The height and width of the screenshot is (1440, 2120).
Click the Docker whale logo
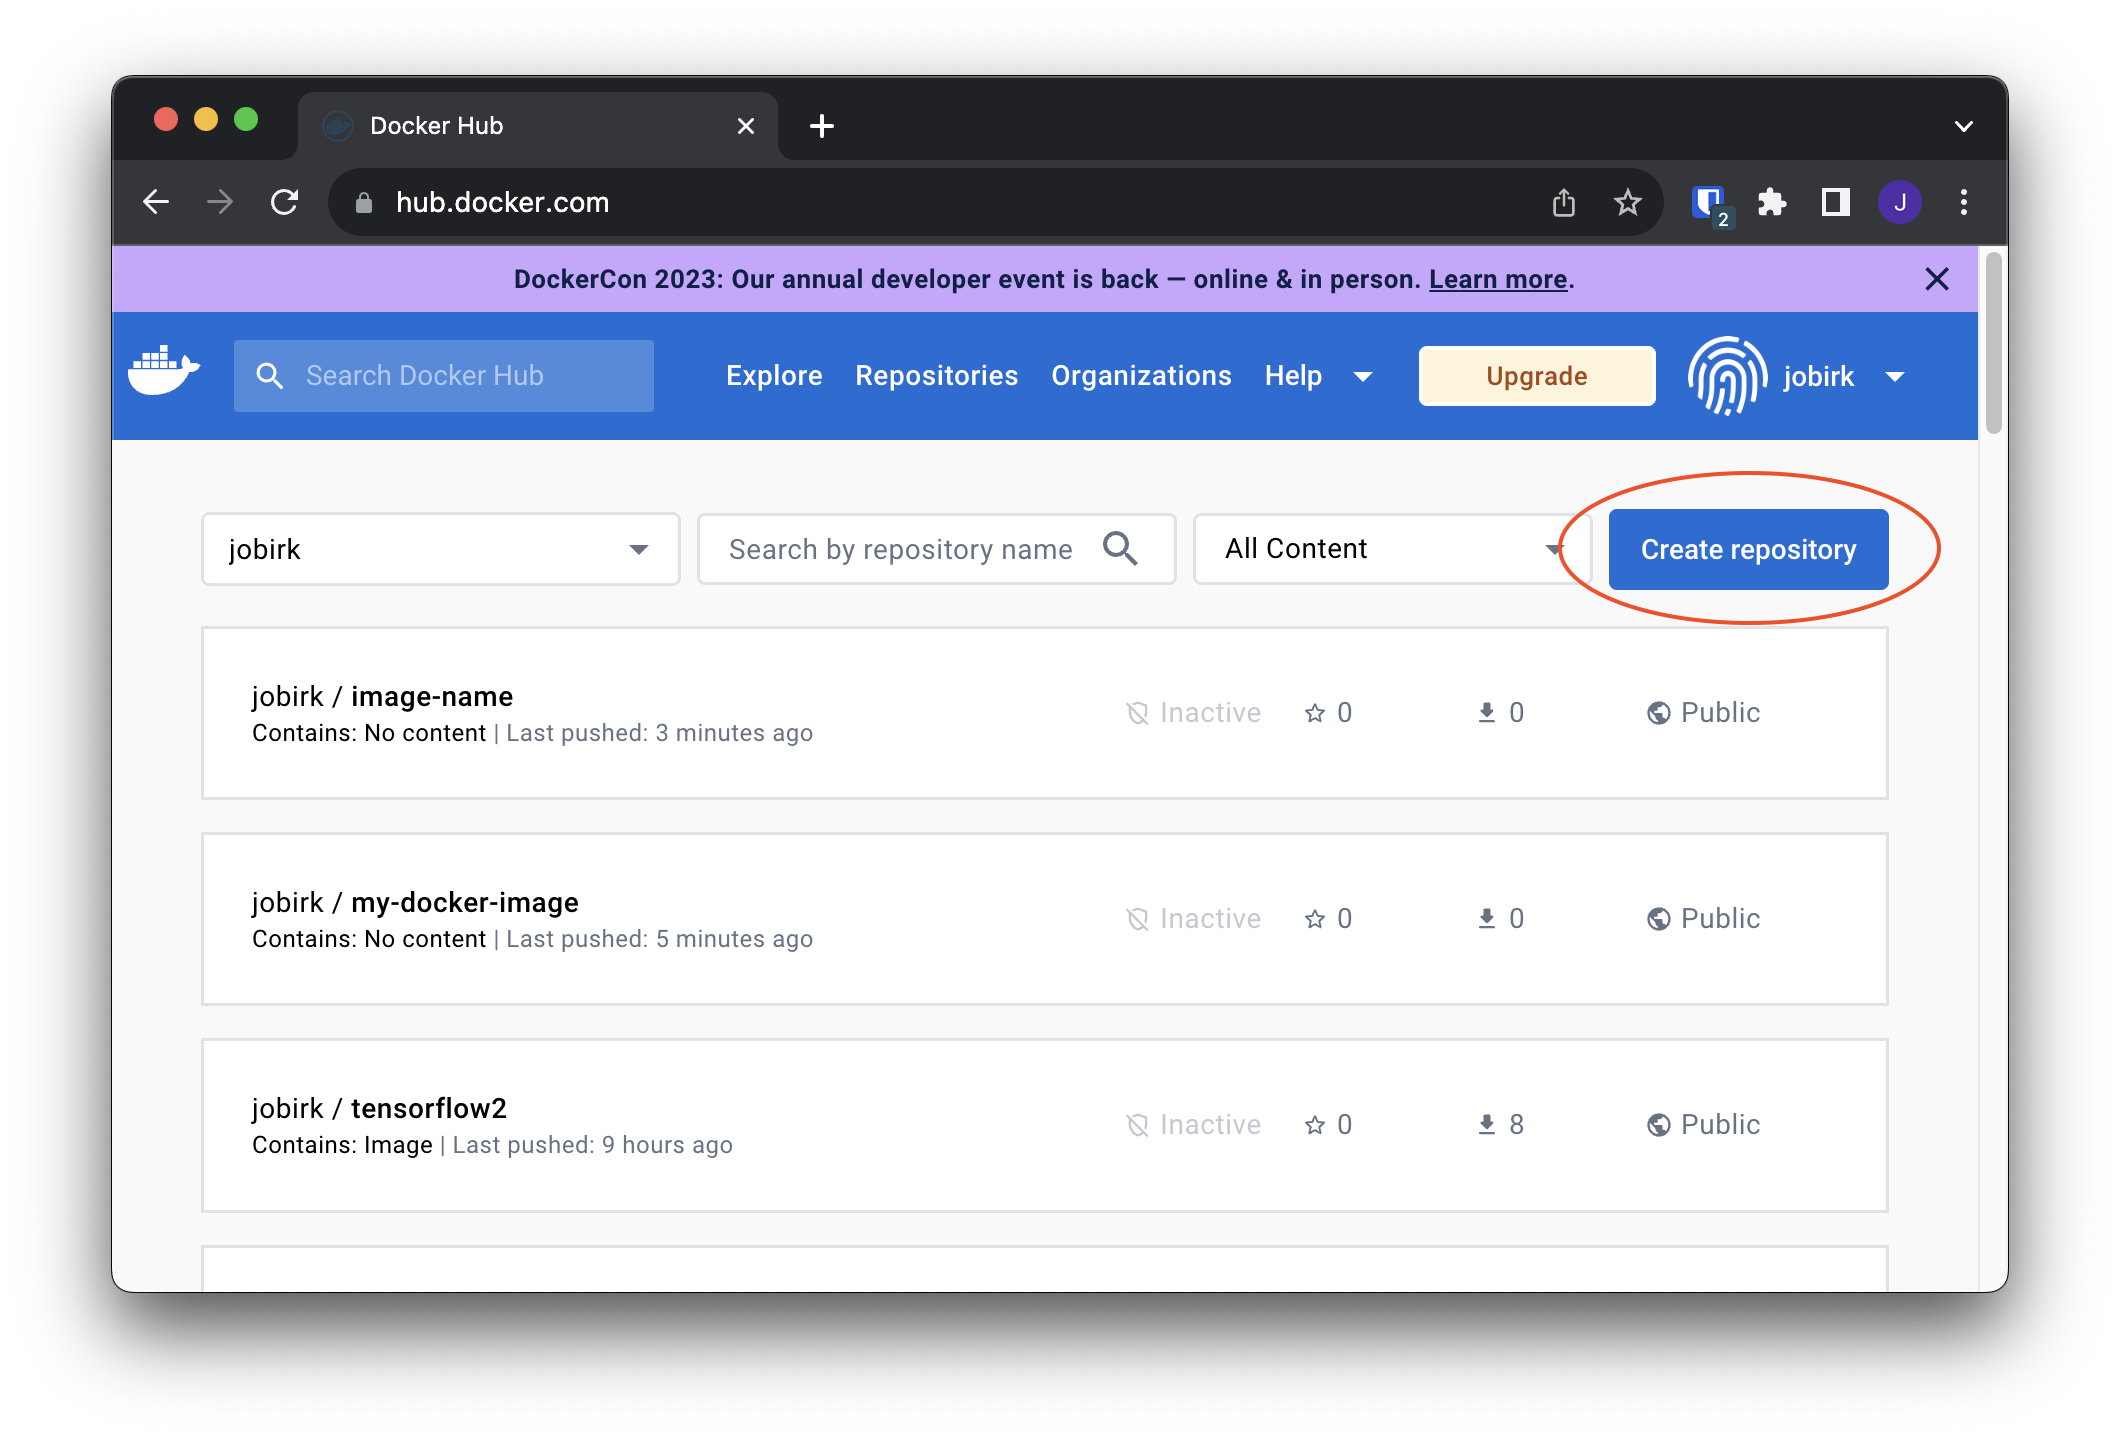click(164, 372)
